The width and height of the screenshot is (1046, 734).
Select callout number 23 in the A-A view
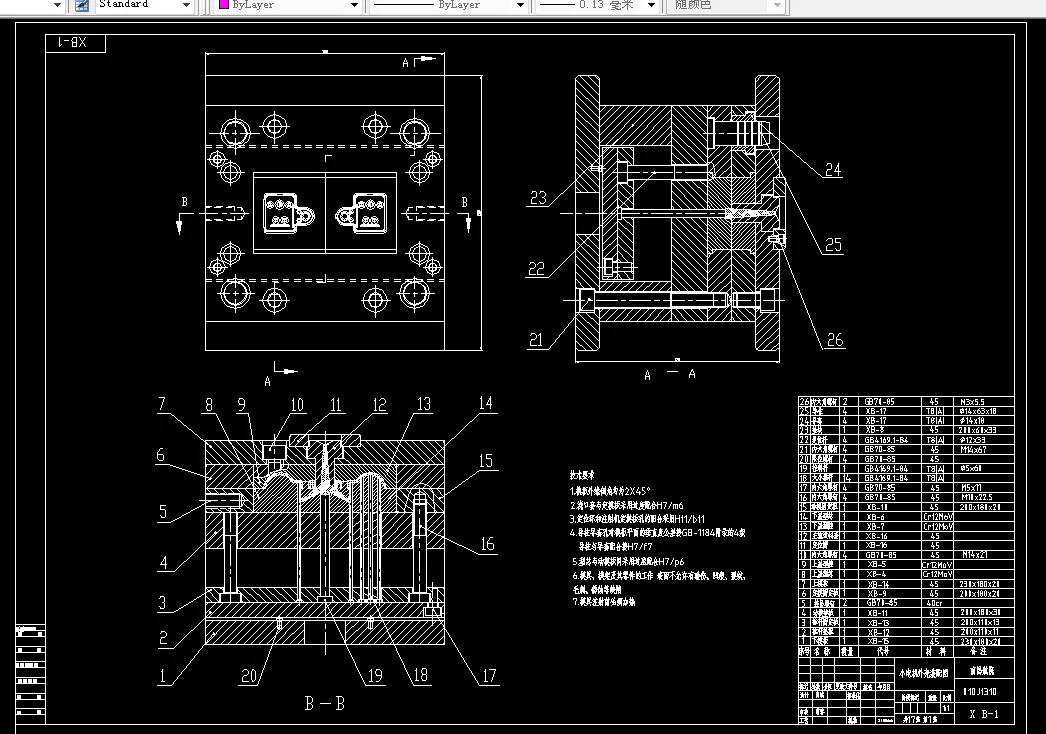click(538, 198)
